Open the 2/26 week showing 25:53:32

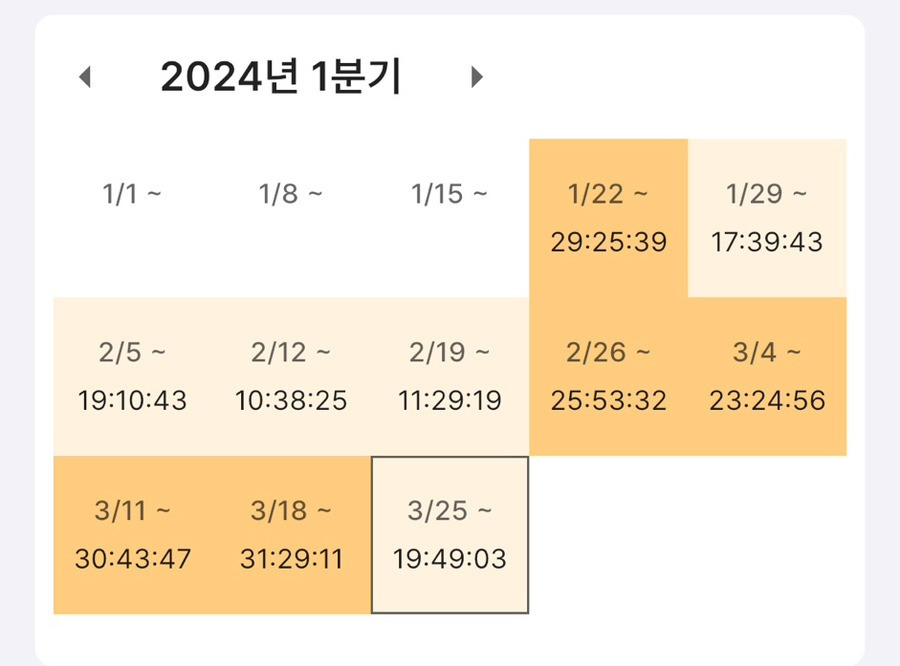(608, 376)
